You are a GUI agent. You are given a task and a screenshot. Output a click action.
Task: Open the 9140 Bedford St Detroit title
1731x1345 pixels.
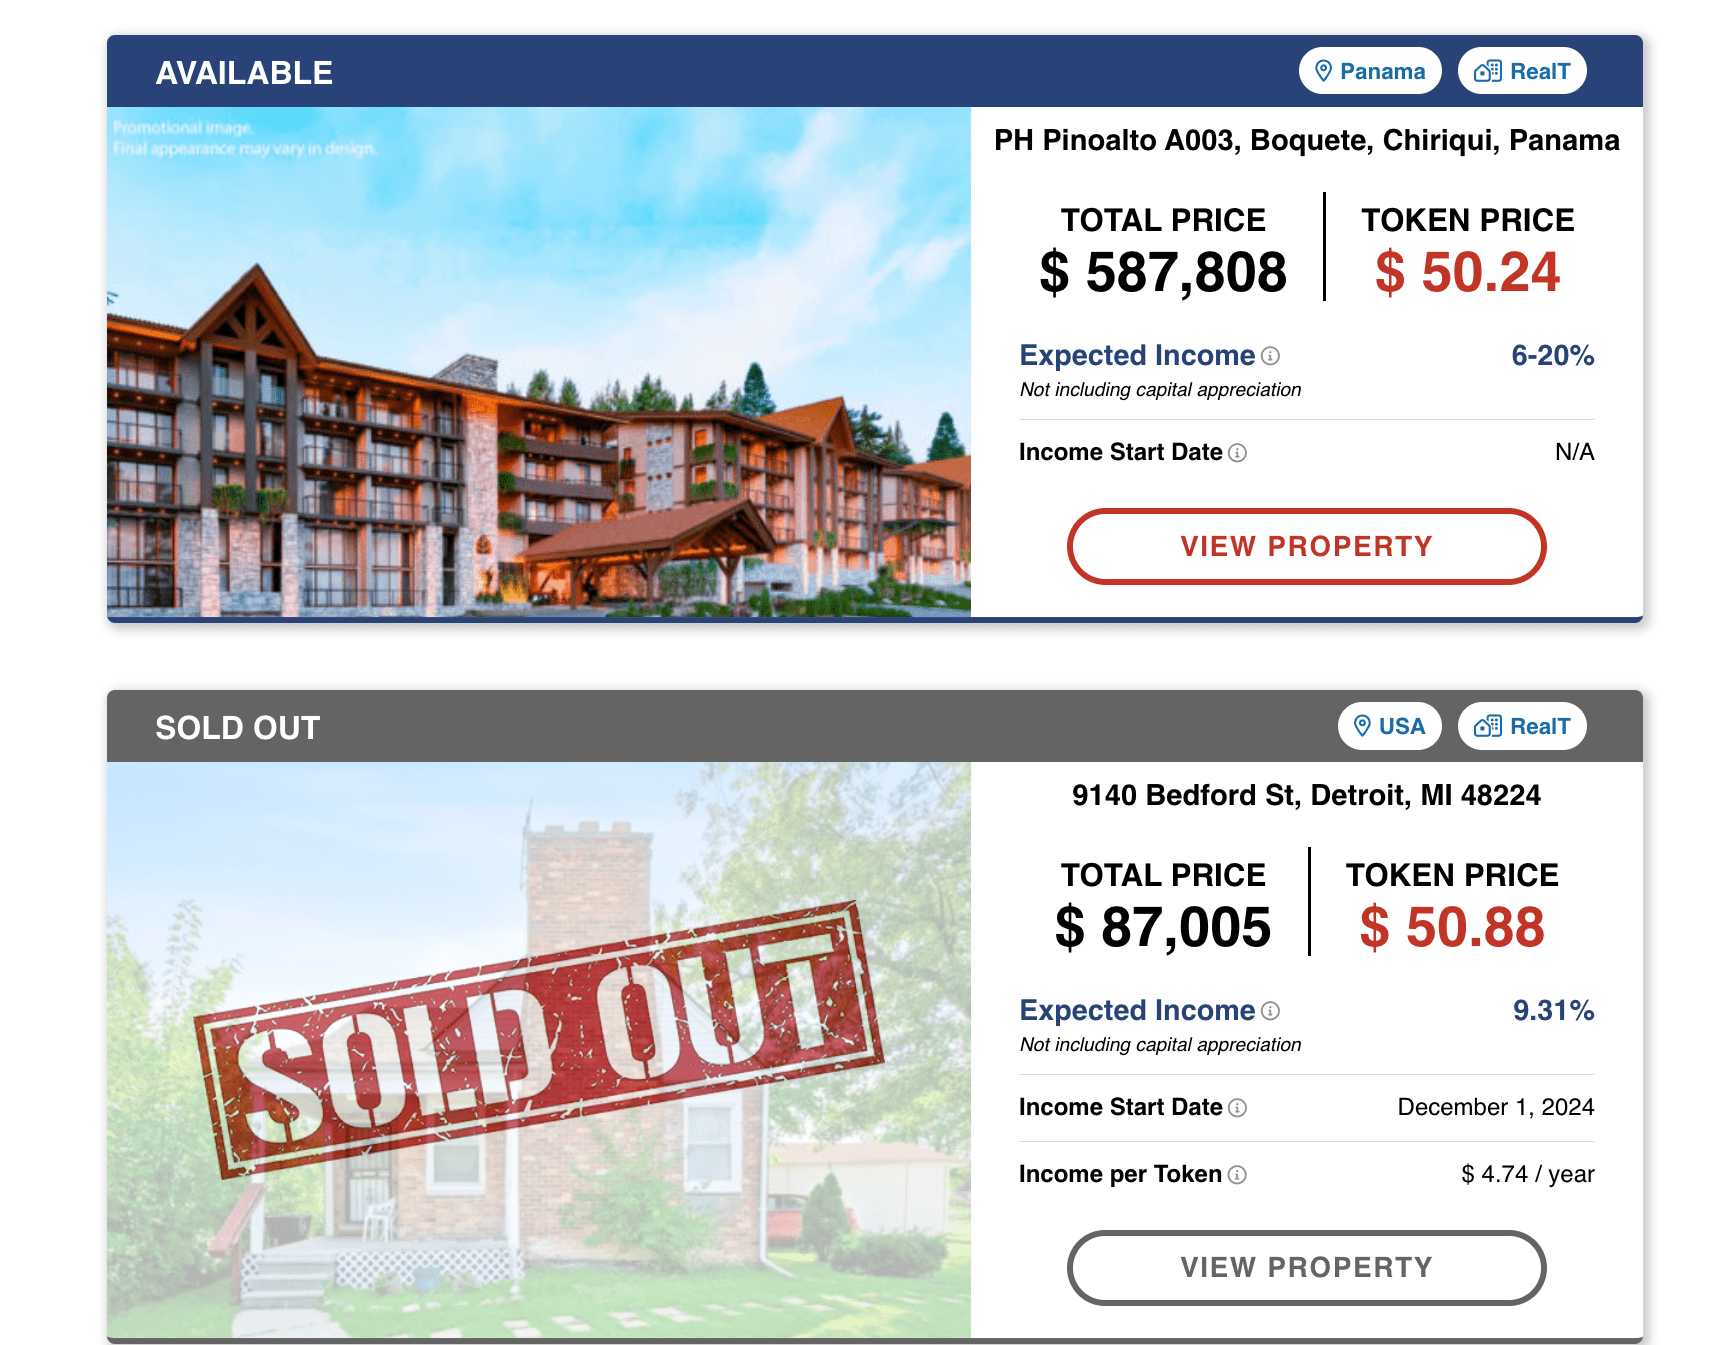pos(1306,795)
